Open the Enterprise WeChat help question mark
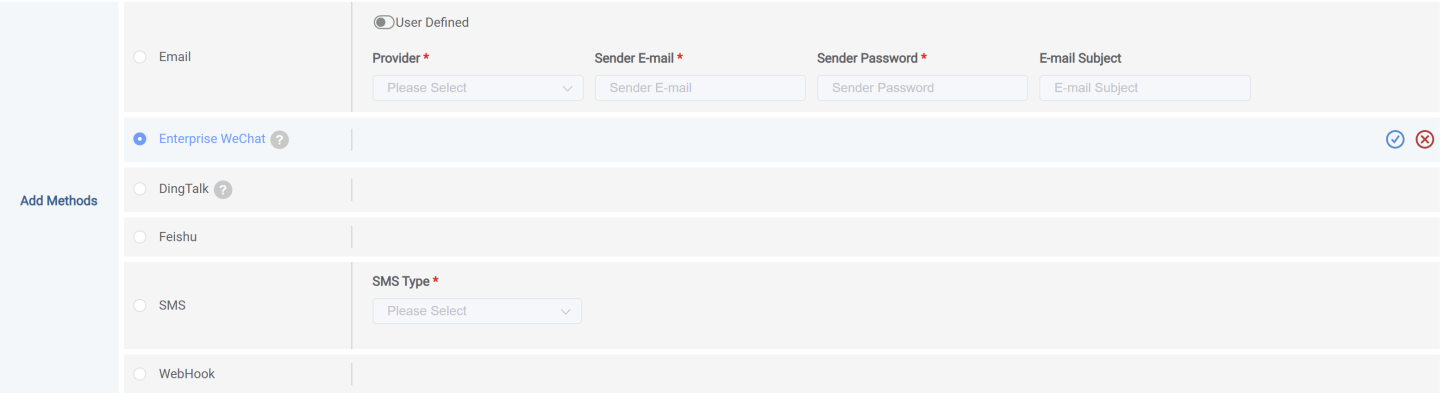 tap(280, 140)
